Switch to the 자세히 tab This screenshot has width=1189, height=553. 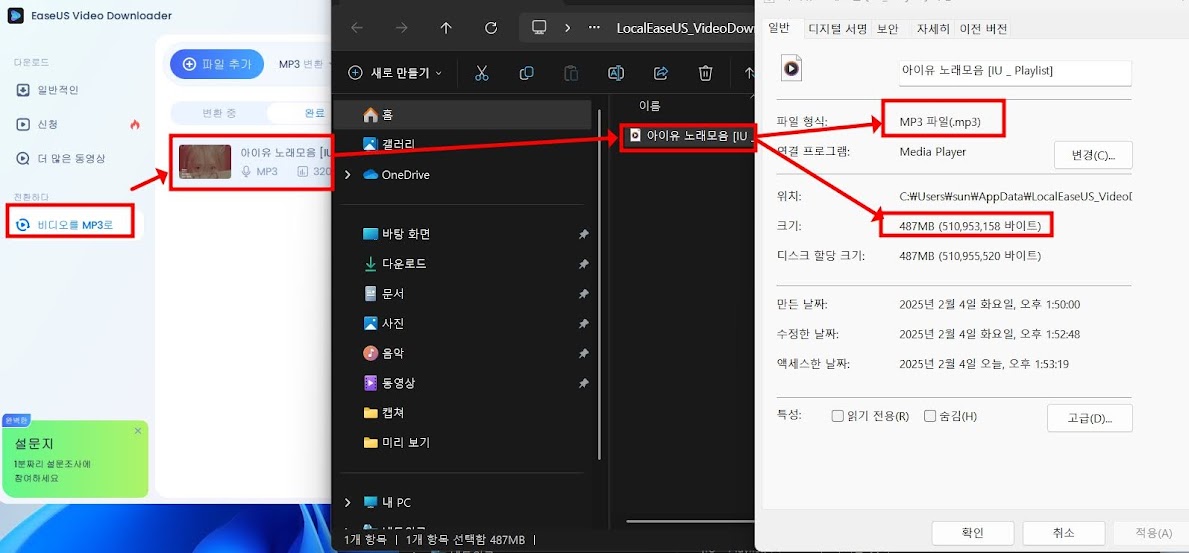click(932, 29)
